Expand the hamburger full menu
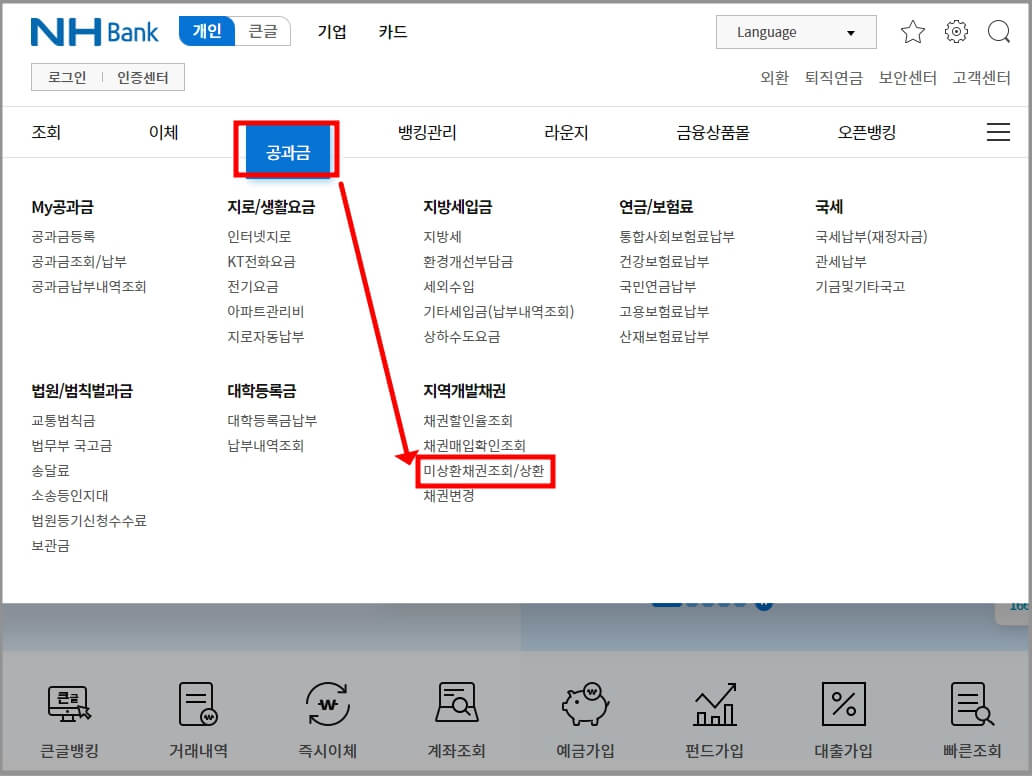This screenshot has height=776, width=1032. (997, 131)
